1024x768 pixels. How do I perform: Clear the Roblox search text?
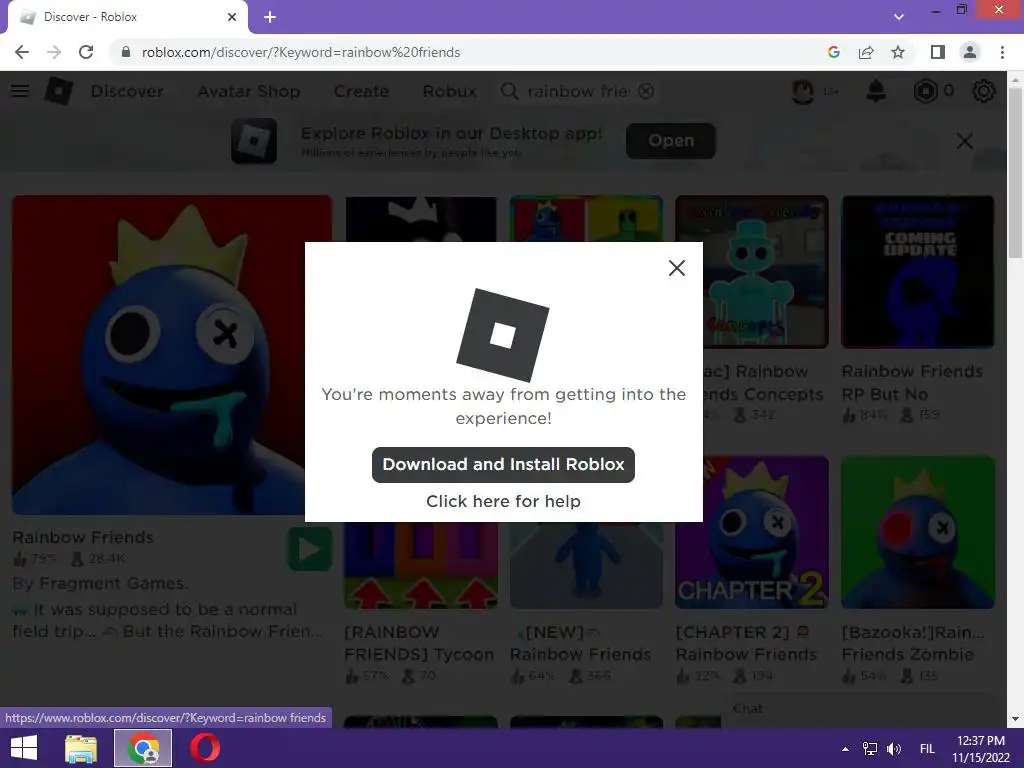point(646,91)
